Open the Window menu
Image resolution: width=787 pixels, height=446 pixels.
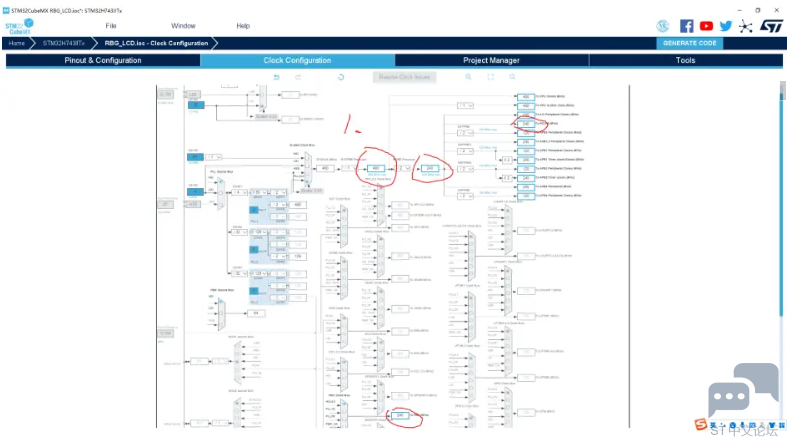[x=183, y=26]
